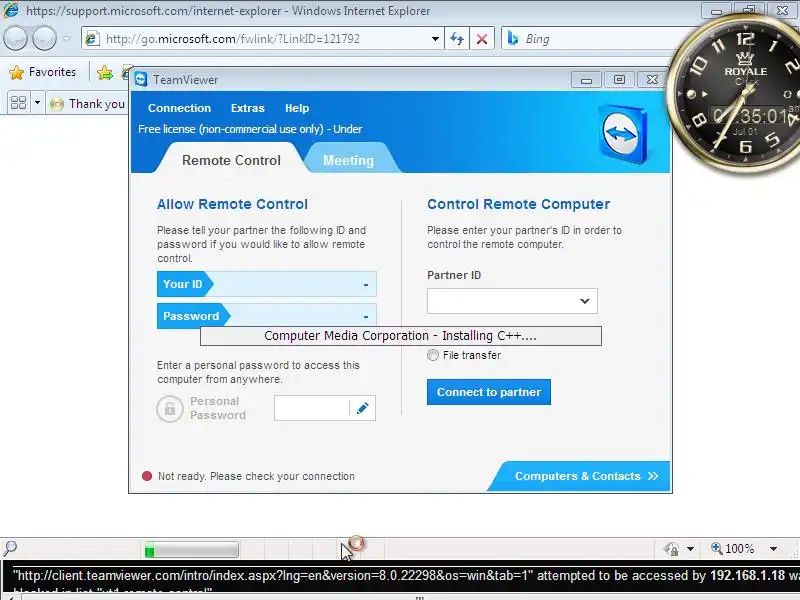Click the 'Installing C++....' banner
800x600 pixels.
click(401, 336)
